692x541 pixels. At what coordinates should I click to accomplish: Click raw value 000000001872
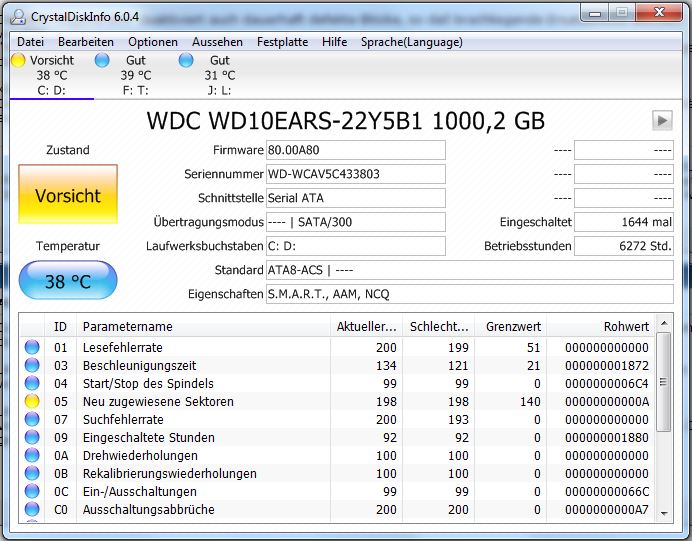(x=607, y=365)
